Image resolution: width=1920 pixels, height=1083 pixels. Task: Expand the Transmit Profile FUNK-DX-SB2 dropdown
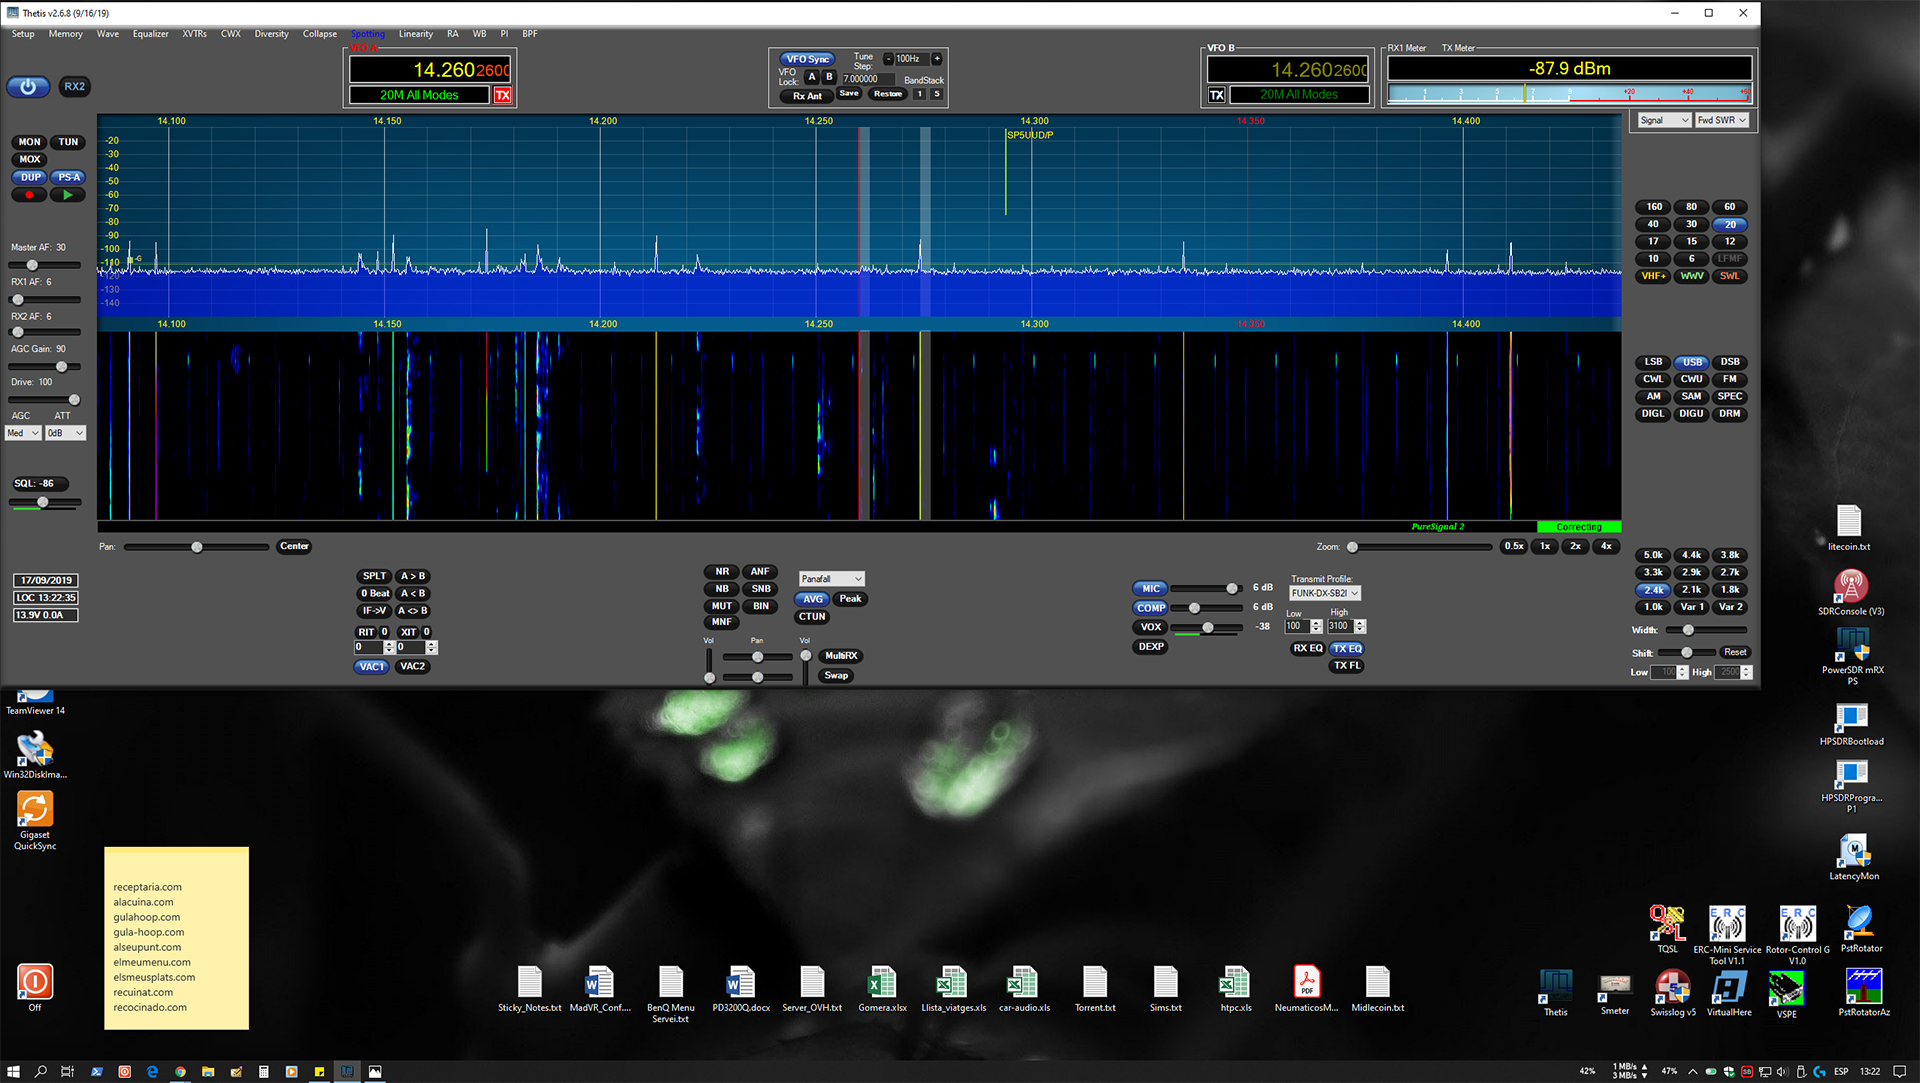pos(1324,593)
